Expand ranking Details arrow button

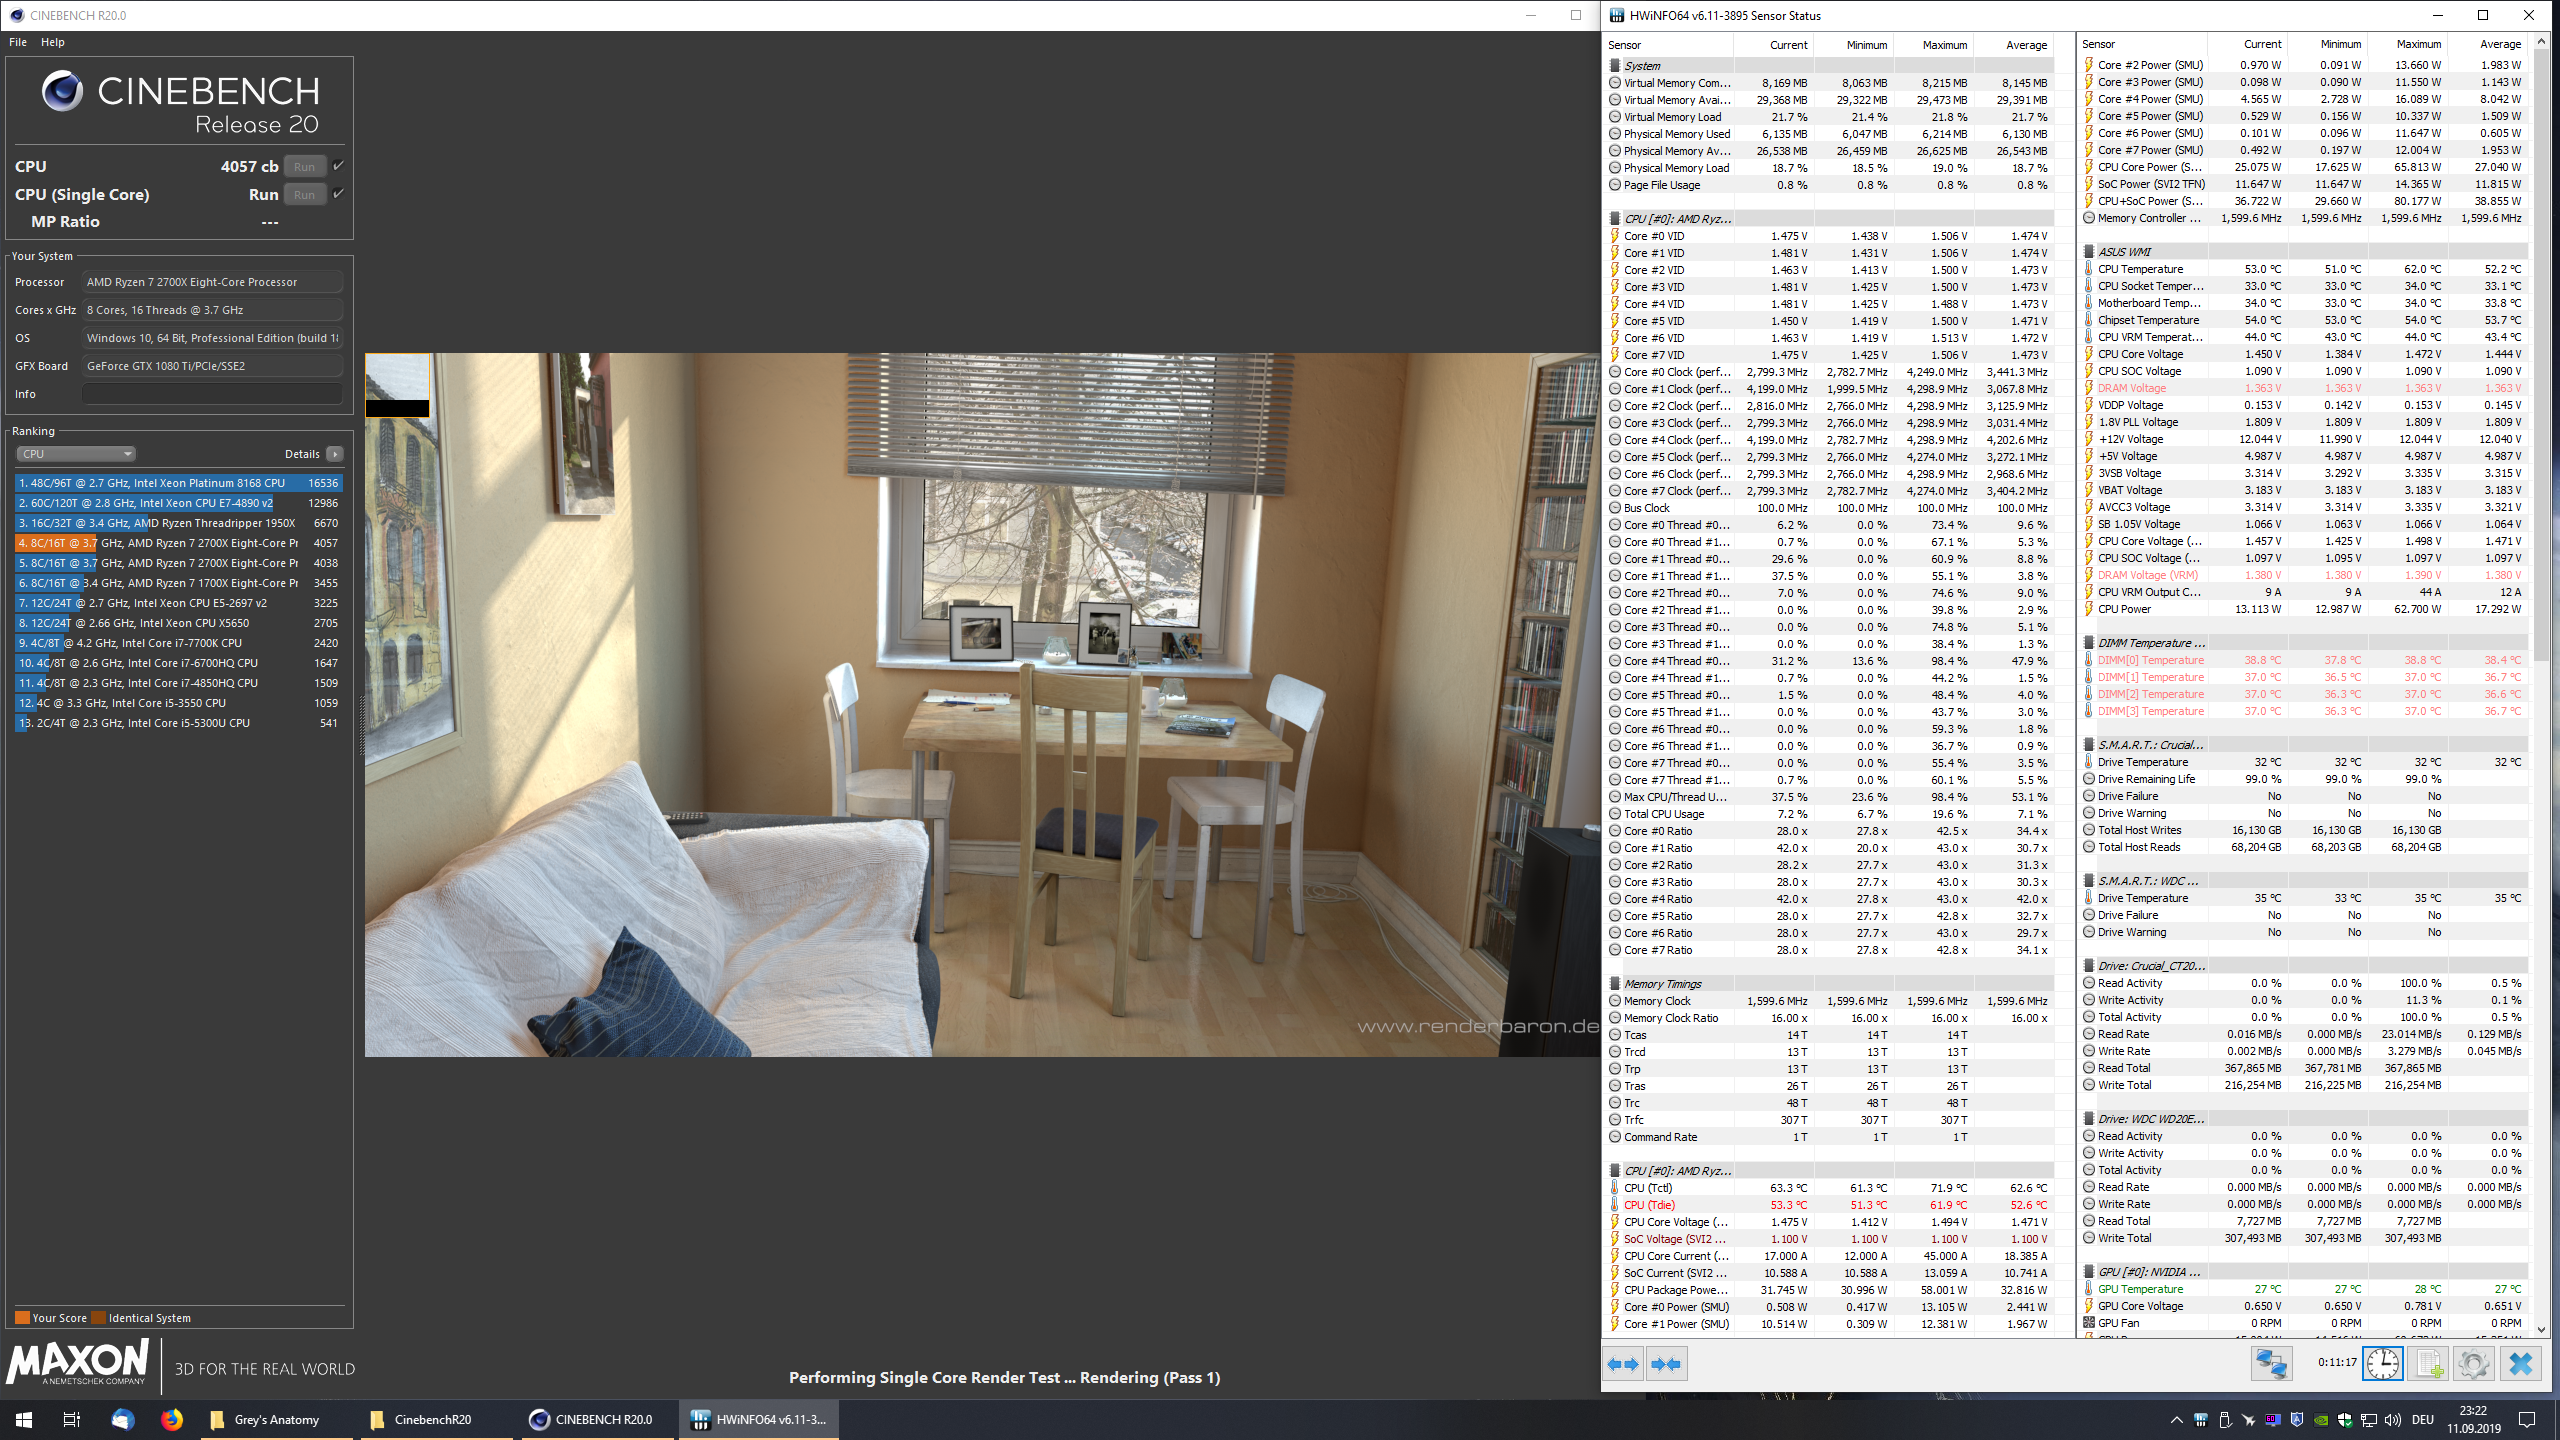click(x=335, y=454)
